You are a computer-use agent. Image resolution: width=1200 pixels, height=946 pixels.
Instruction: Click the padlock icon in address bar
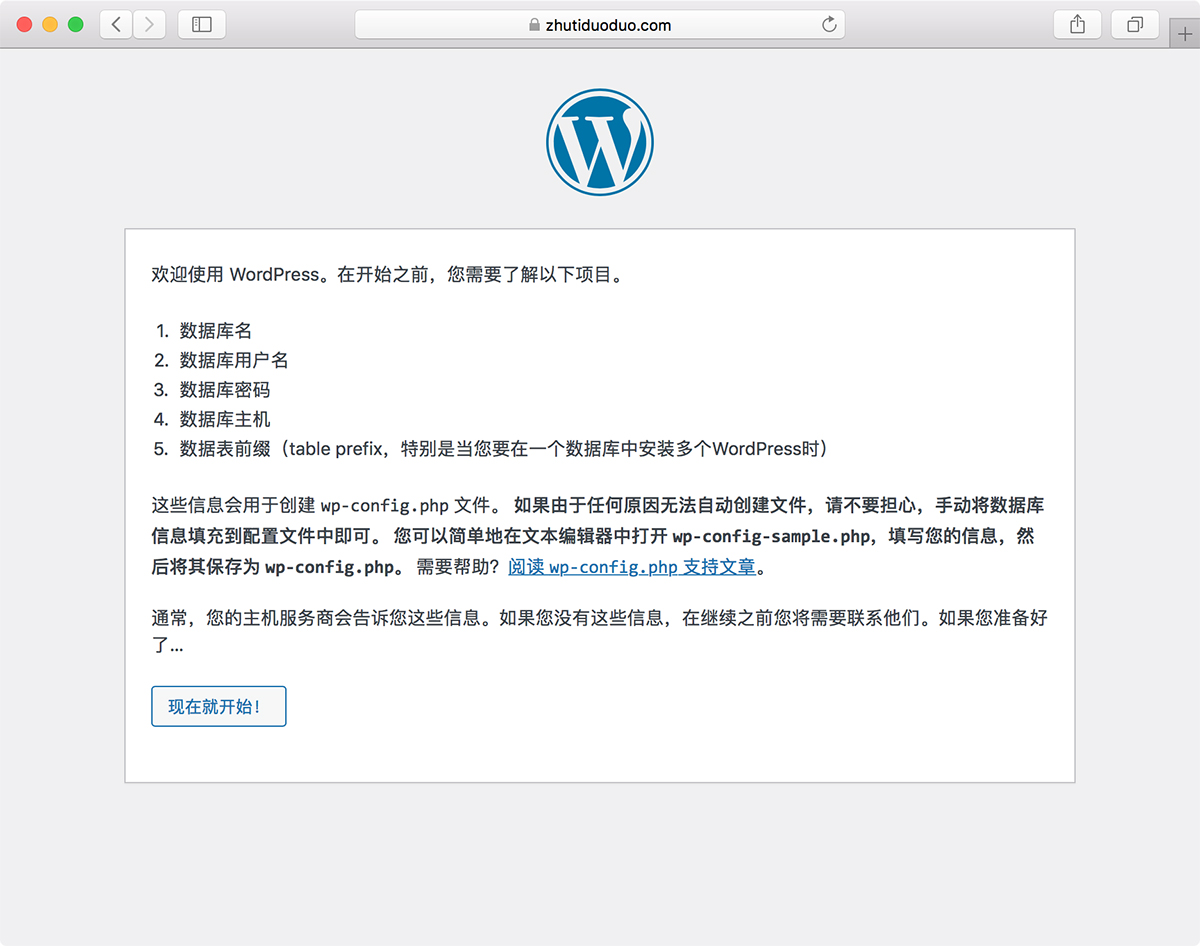click(x=535, y=26)
